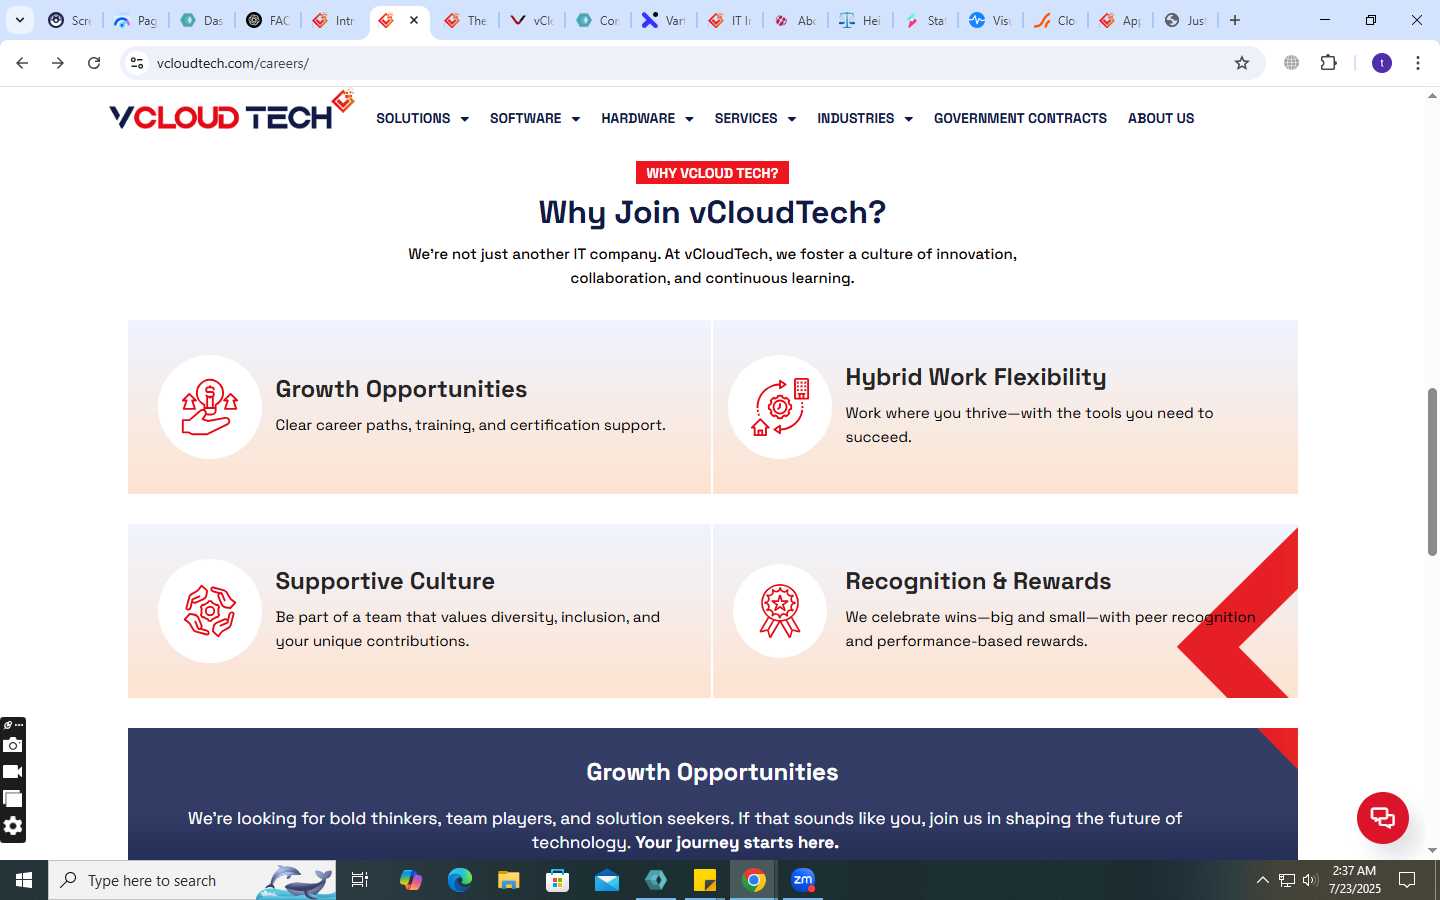Viewport: 1440px width, 900px height.
Task: Launch Microsoft Edge from the taskbar
Action: click(459, 880)
